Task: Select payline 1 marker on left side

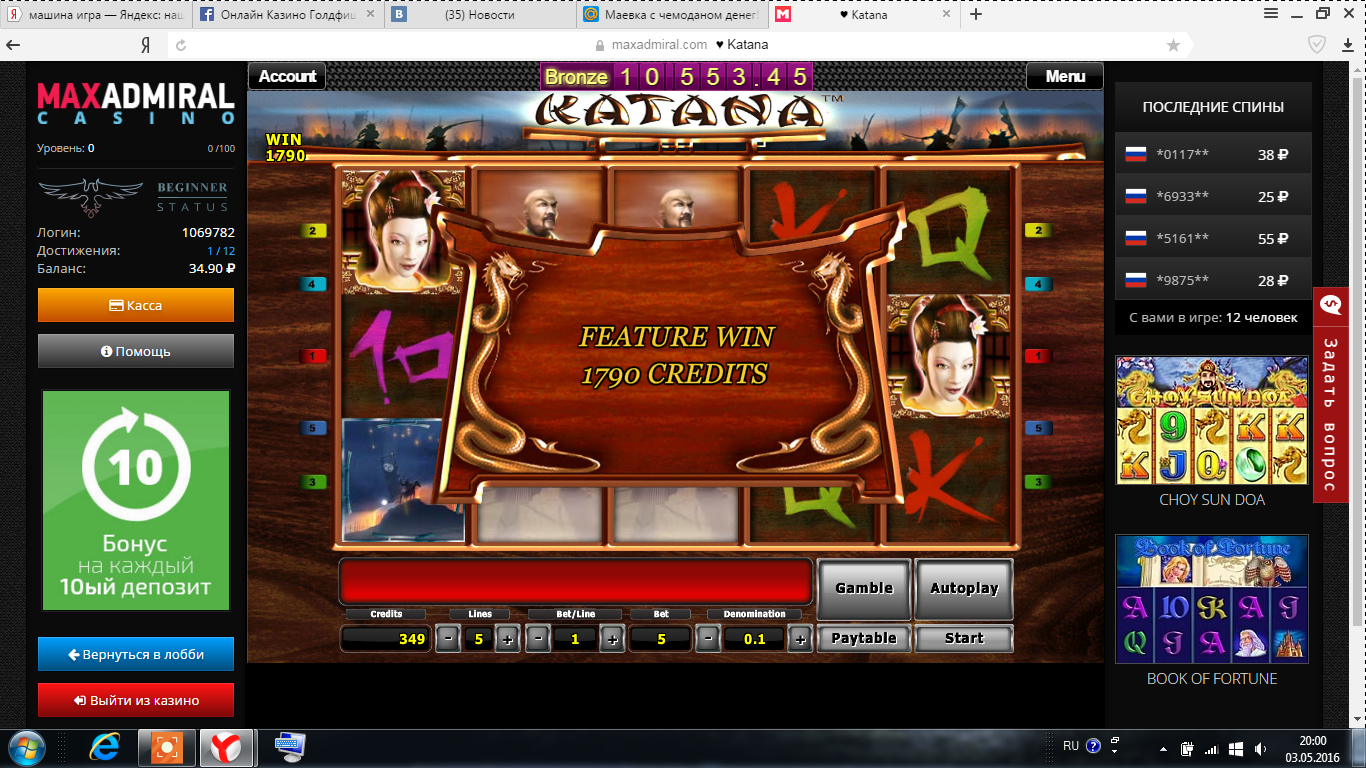Action: point(312,356)
